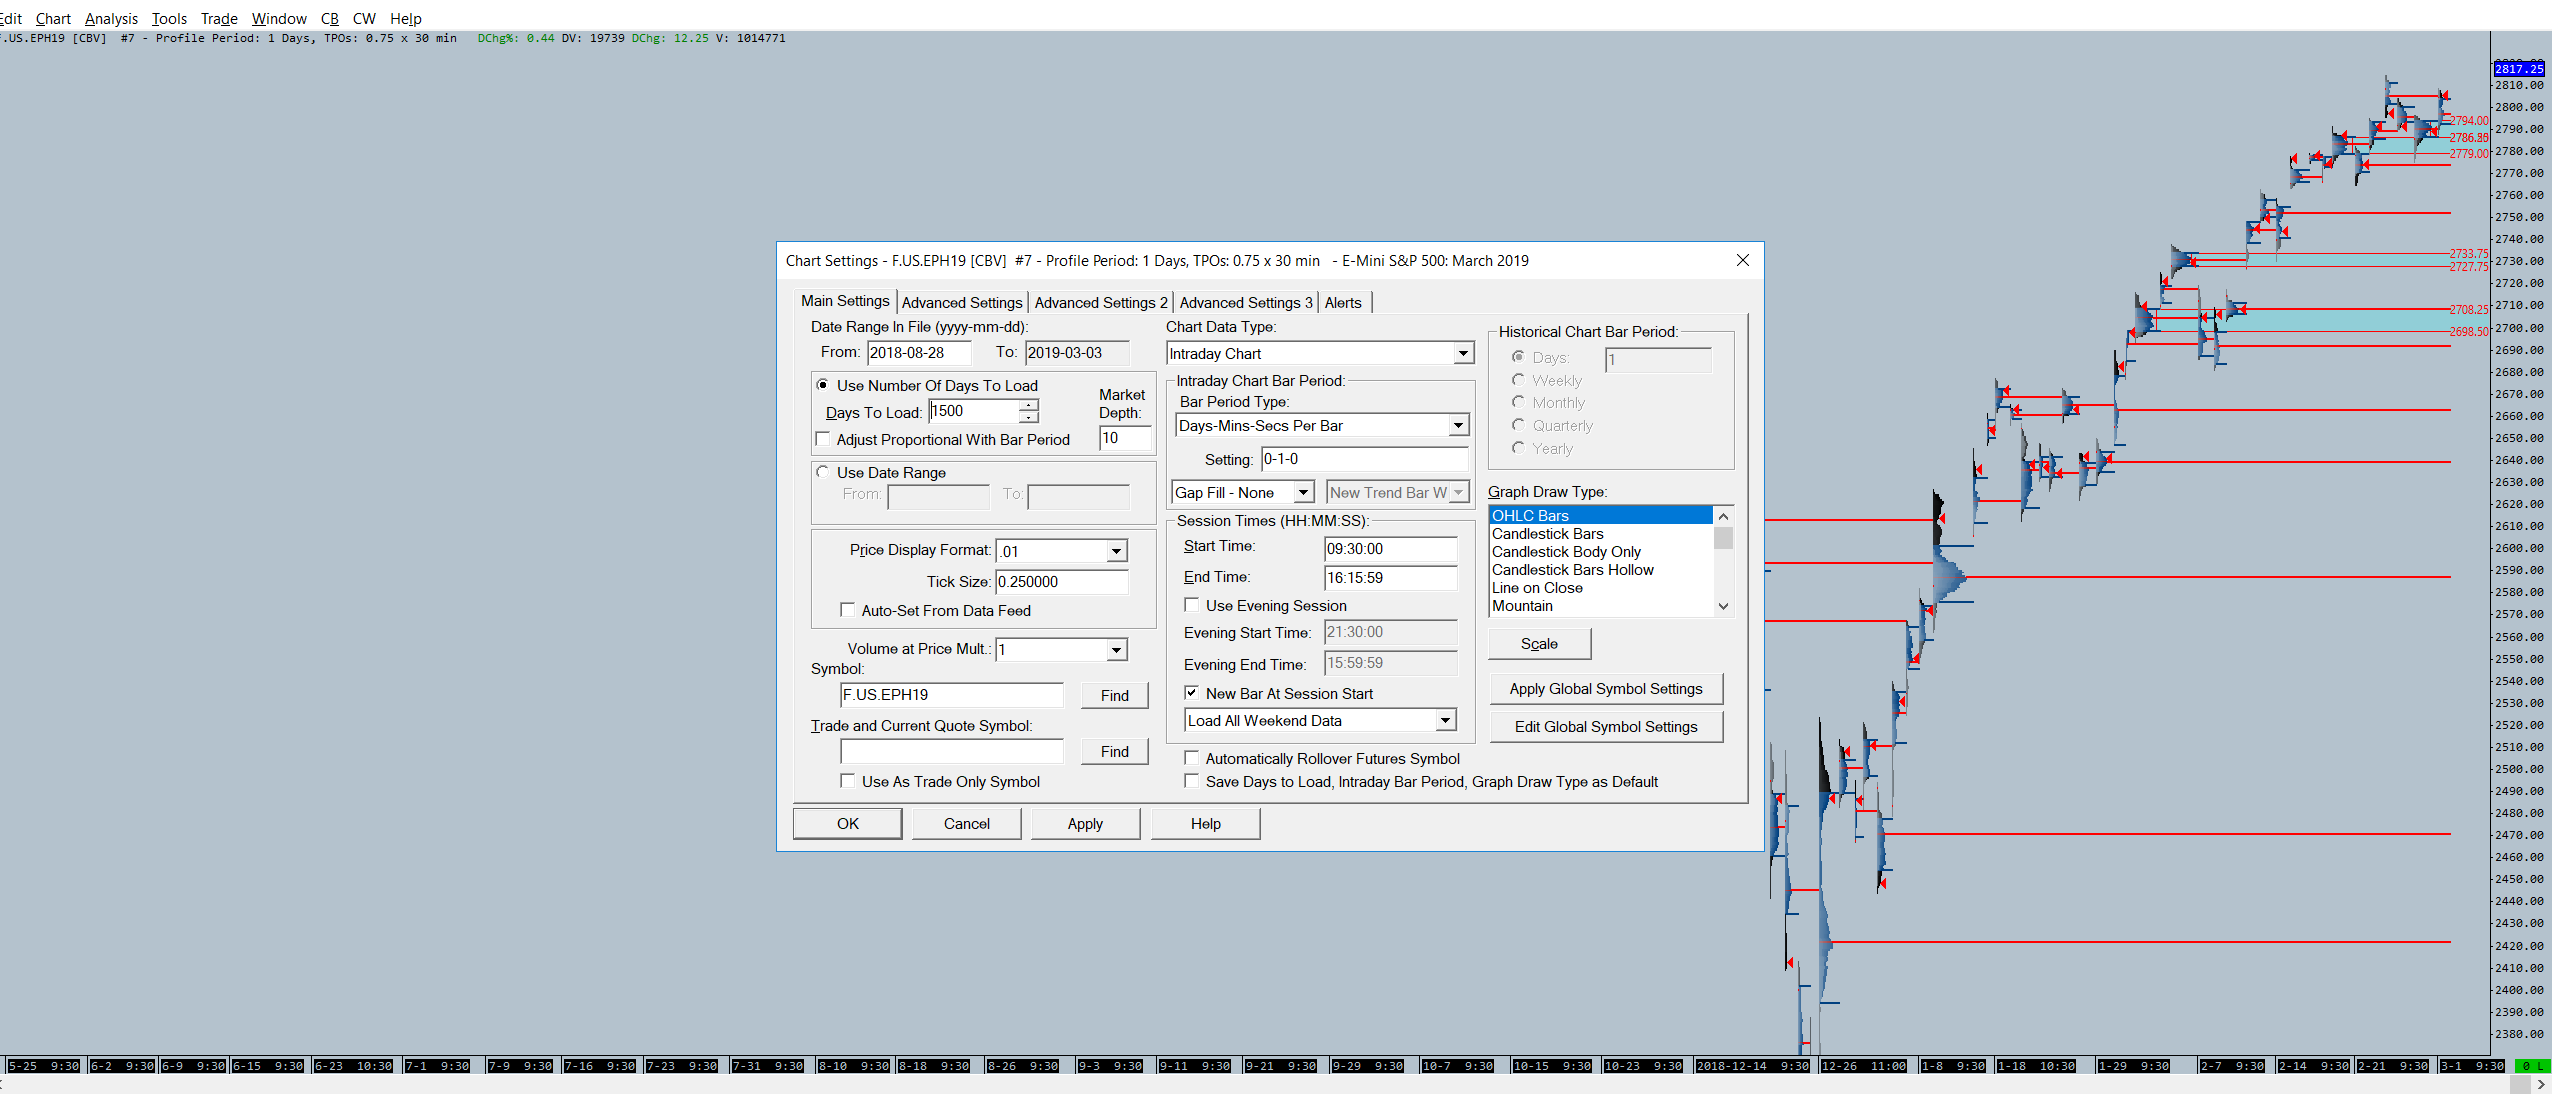Image resolution: width=2552 pixels, height=1094 pixels.
Task: Open Load All Weekend Data dropdown
Action: (1445, 720)
